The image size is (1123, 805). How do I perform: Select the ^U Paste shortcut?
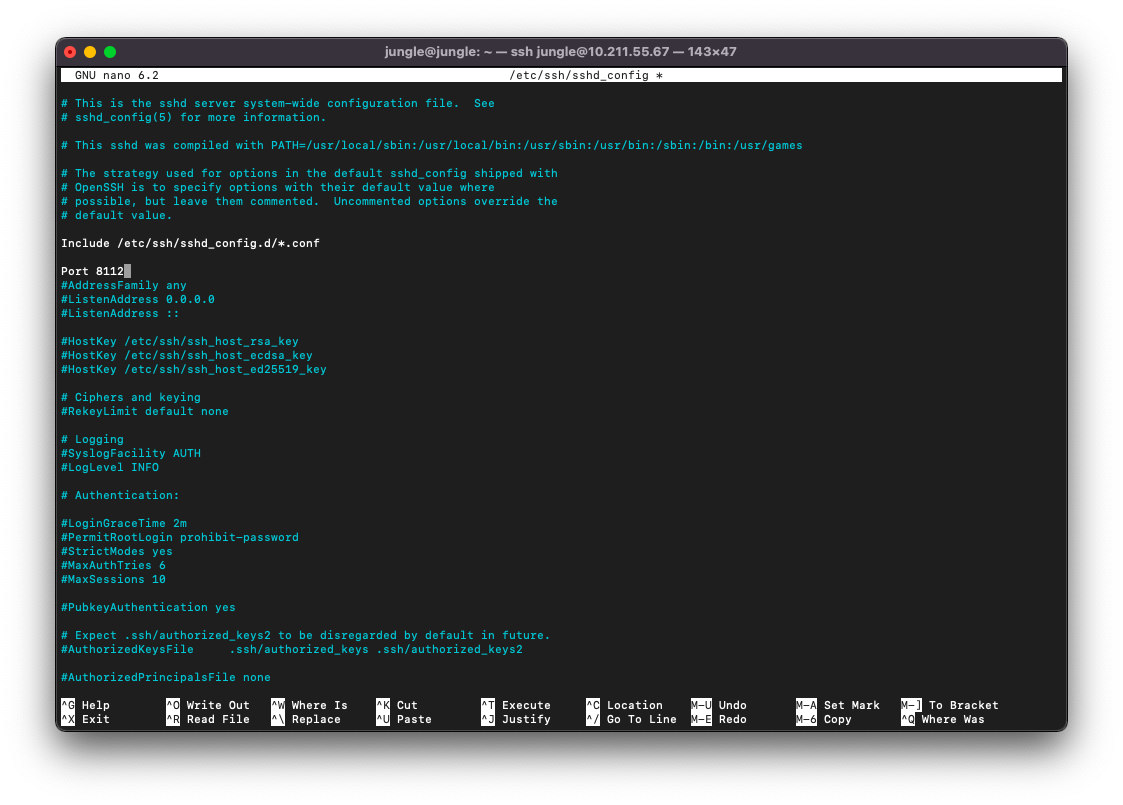[404, 719]
